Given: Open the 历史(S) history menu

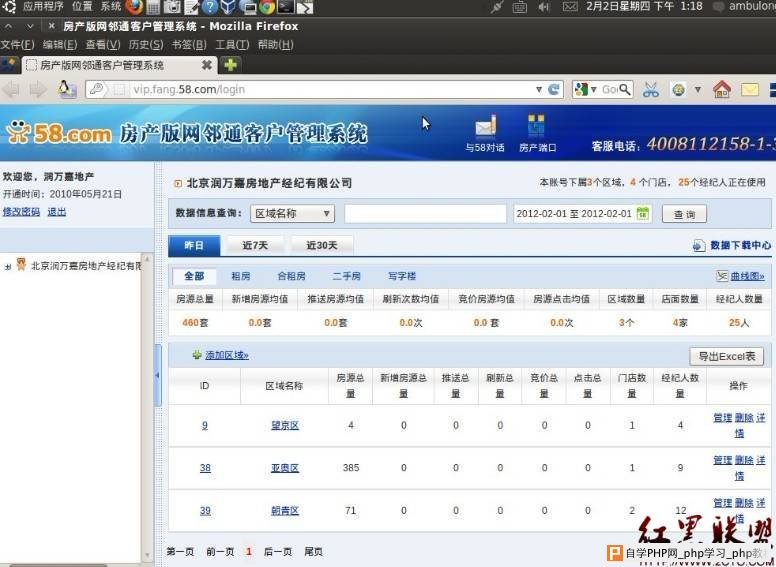Looking at the screenshot, I should [146, 45].
